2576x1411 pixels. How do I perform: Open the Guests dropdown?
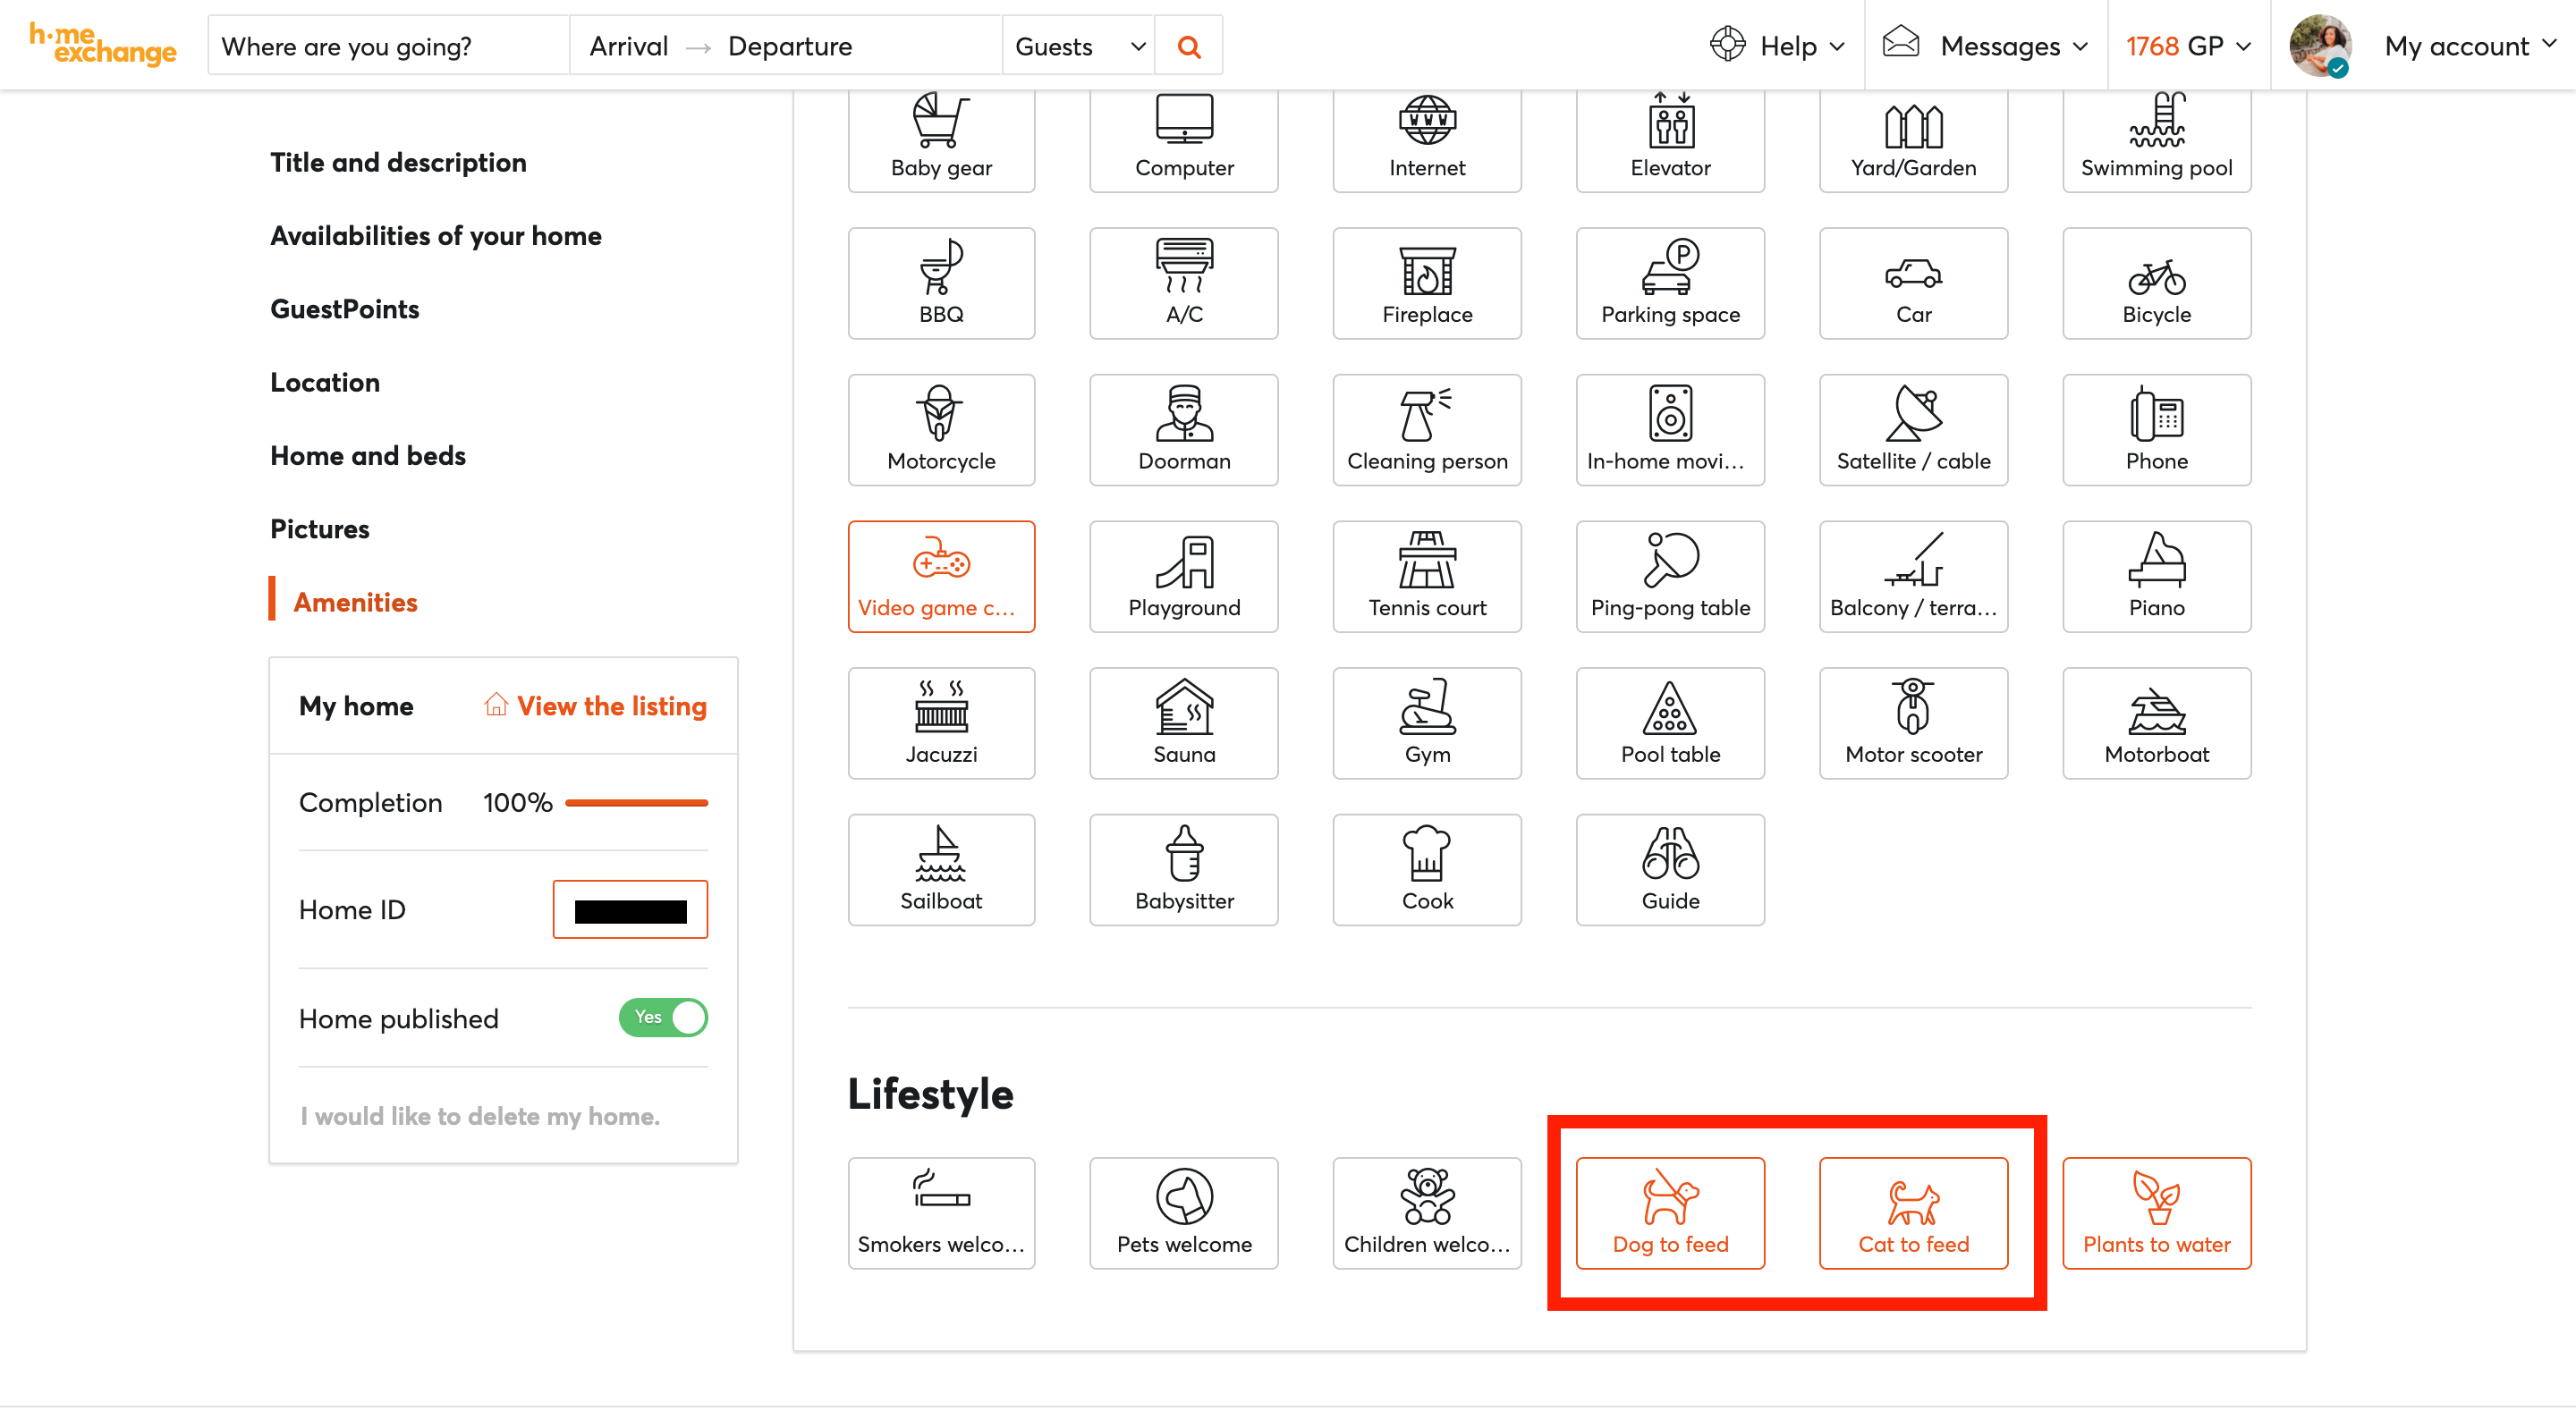(x=1078, y=46)
